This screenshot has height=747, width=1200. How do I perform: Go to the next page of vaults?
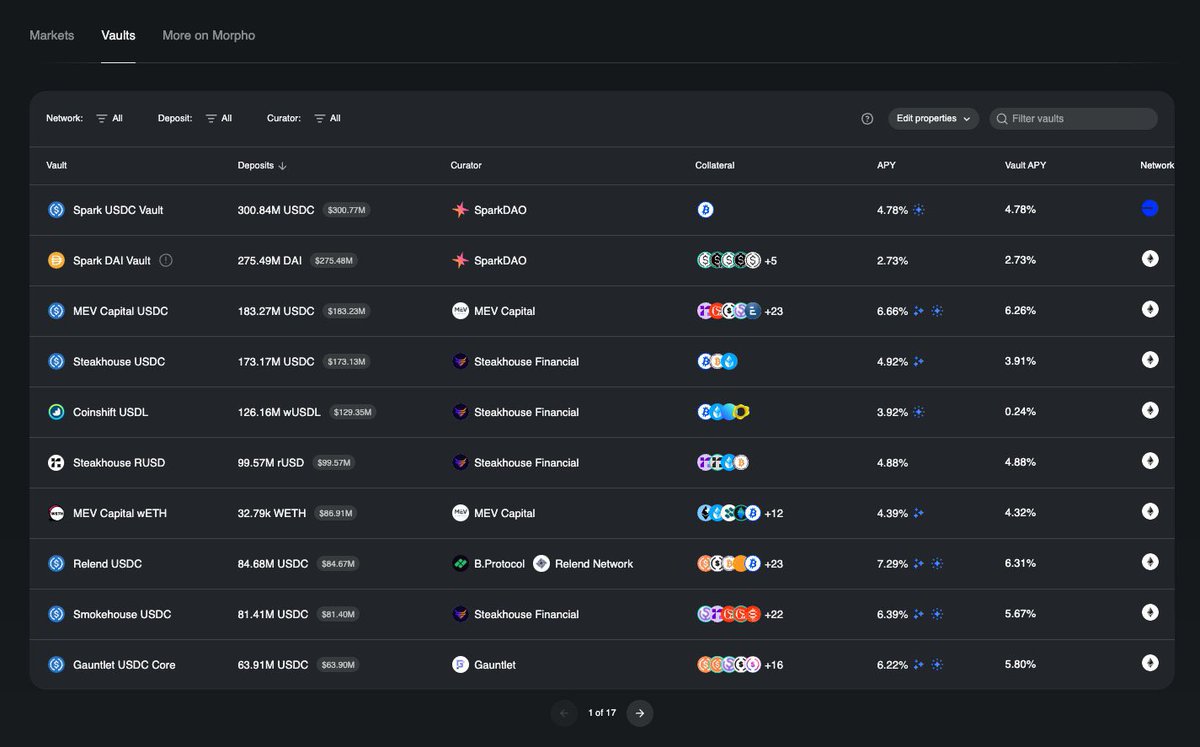[640, 713]
